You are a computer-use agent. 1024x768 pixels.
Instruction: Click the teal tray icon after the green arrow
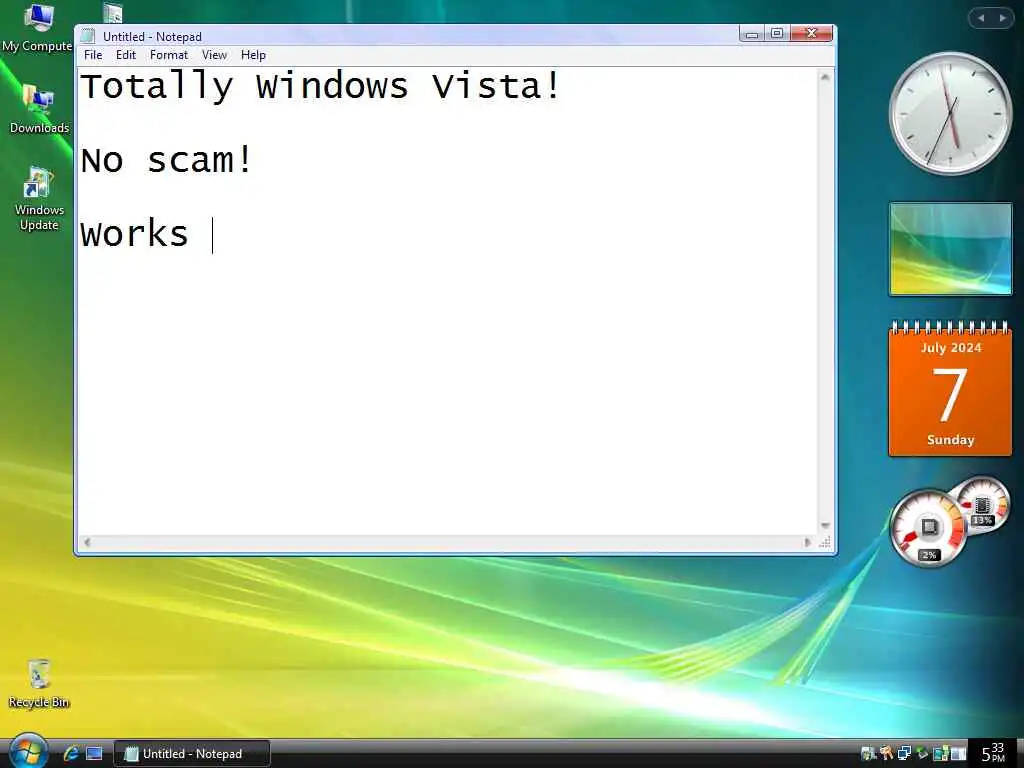pyautogui.click(x=941, y=753)
